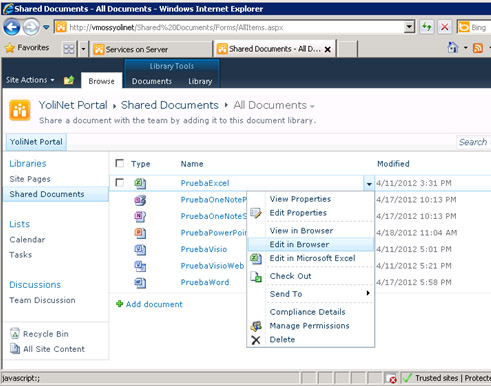Open Discussions heading link

[x=35, y=285]
